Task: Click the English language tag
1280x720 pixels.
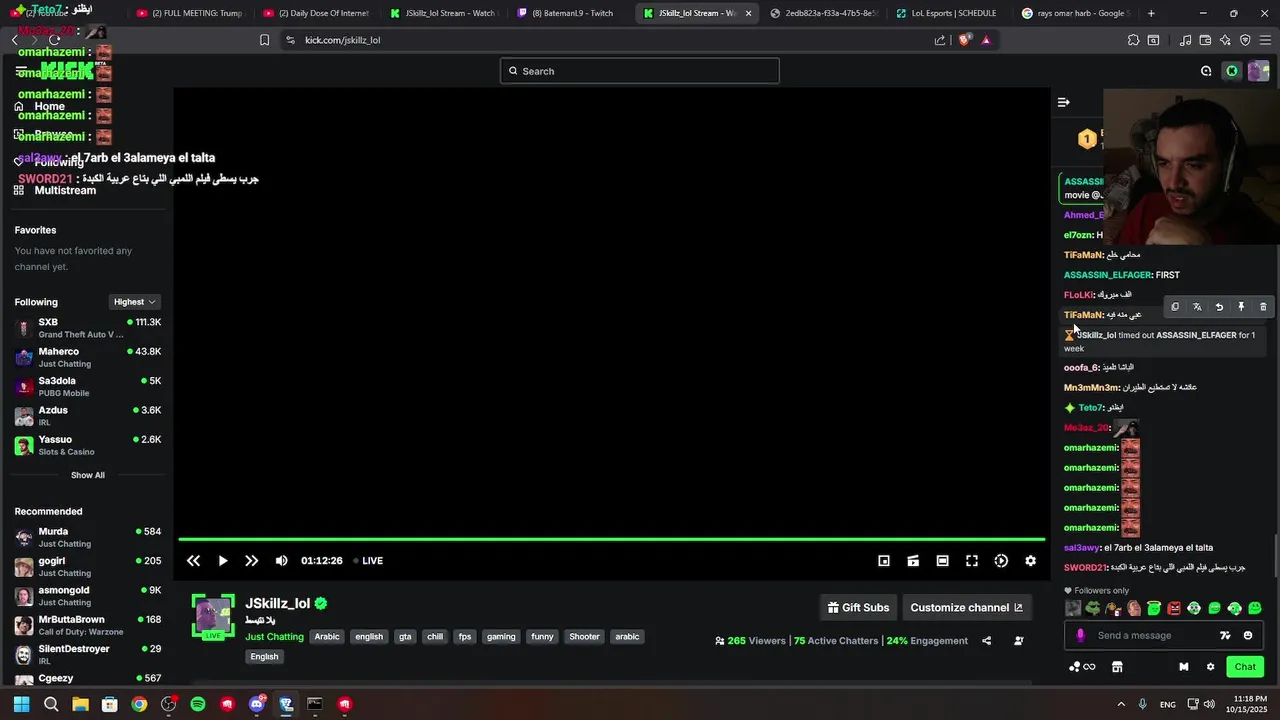Action: 264,657
